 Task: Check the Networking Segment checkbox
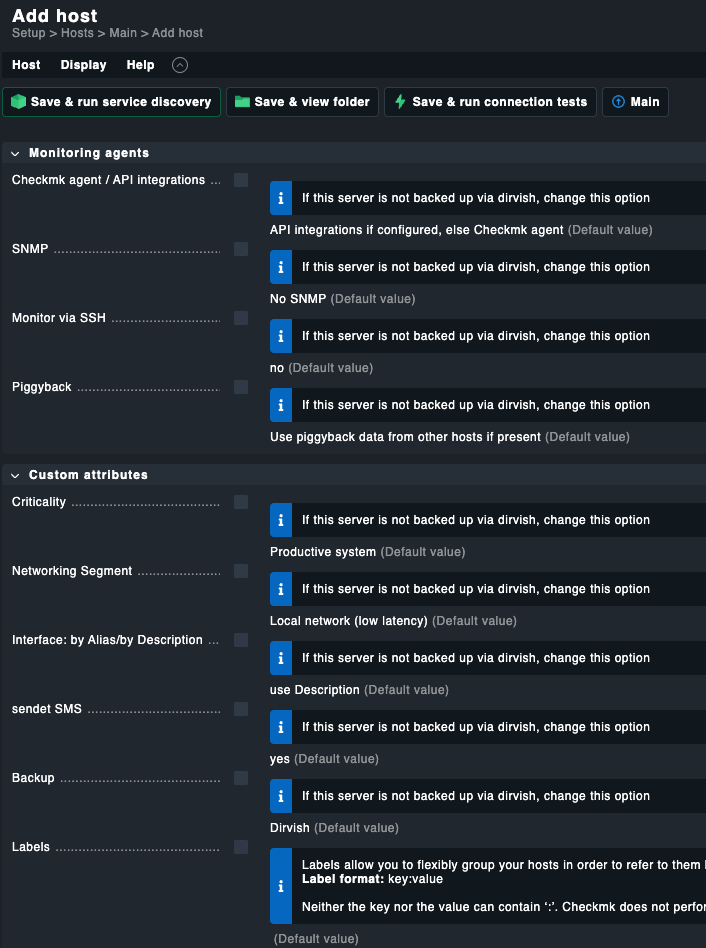tap(241, 571)
